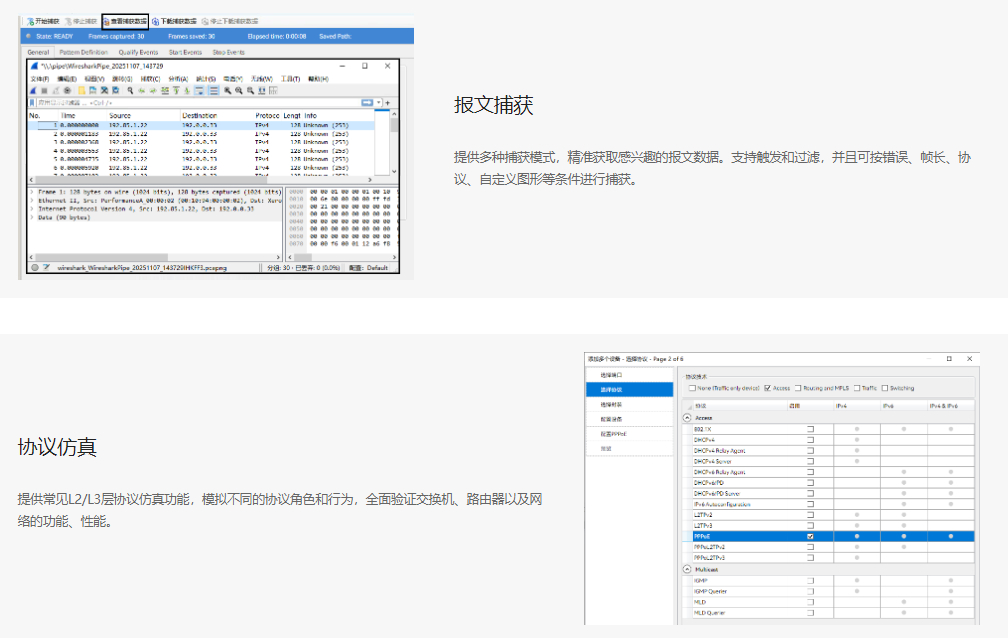Click the find packet magnifier icon
Viewport: 1008px width, 638px height.
tap(131, 90)
